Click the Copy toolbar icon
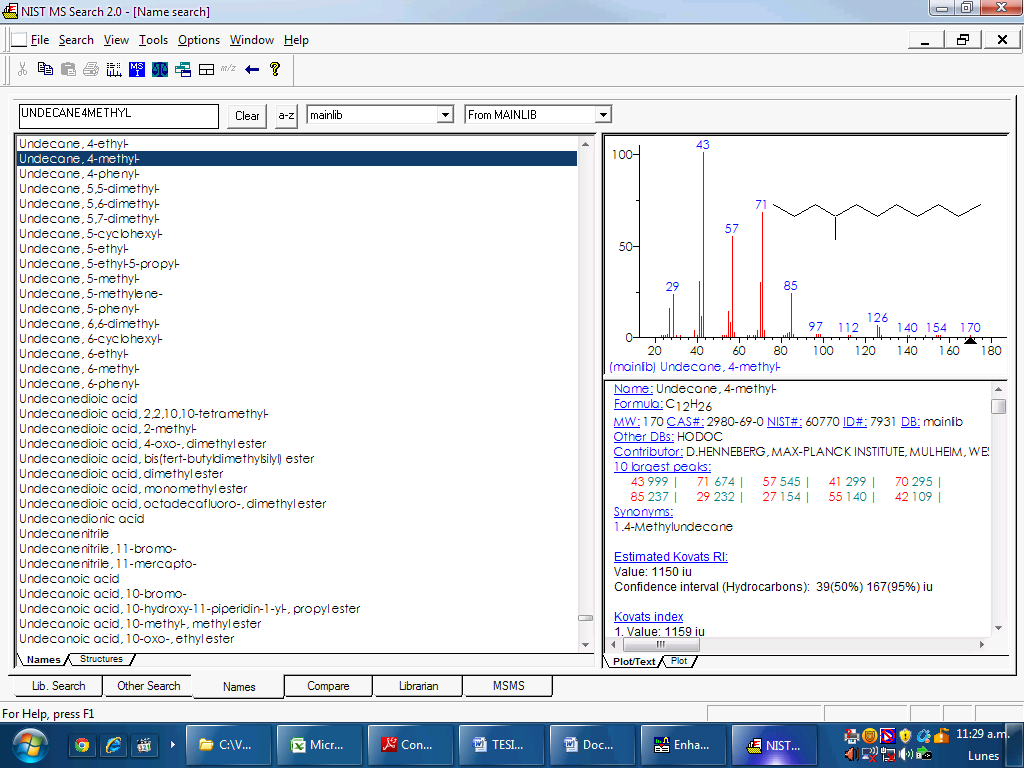 point(45,69)
